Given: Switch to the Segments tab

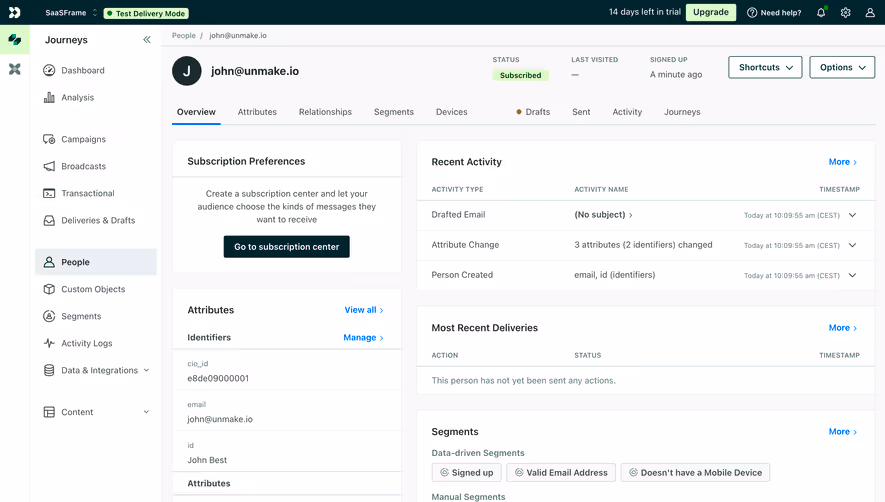Looking at the screenshot, I should coord(393,112).
